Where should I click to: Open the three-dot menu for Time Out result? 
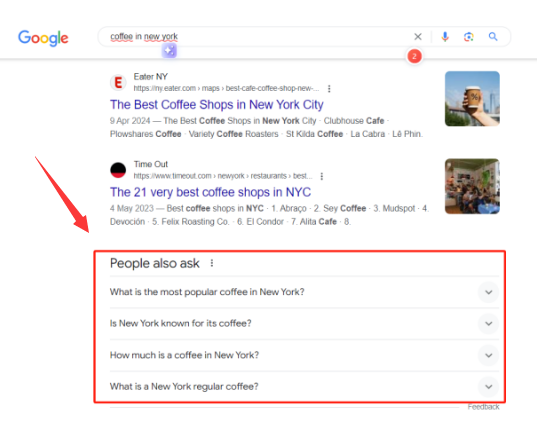322,176
